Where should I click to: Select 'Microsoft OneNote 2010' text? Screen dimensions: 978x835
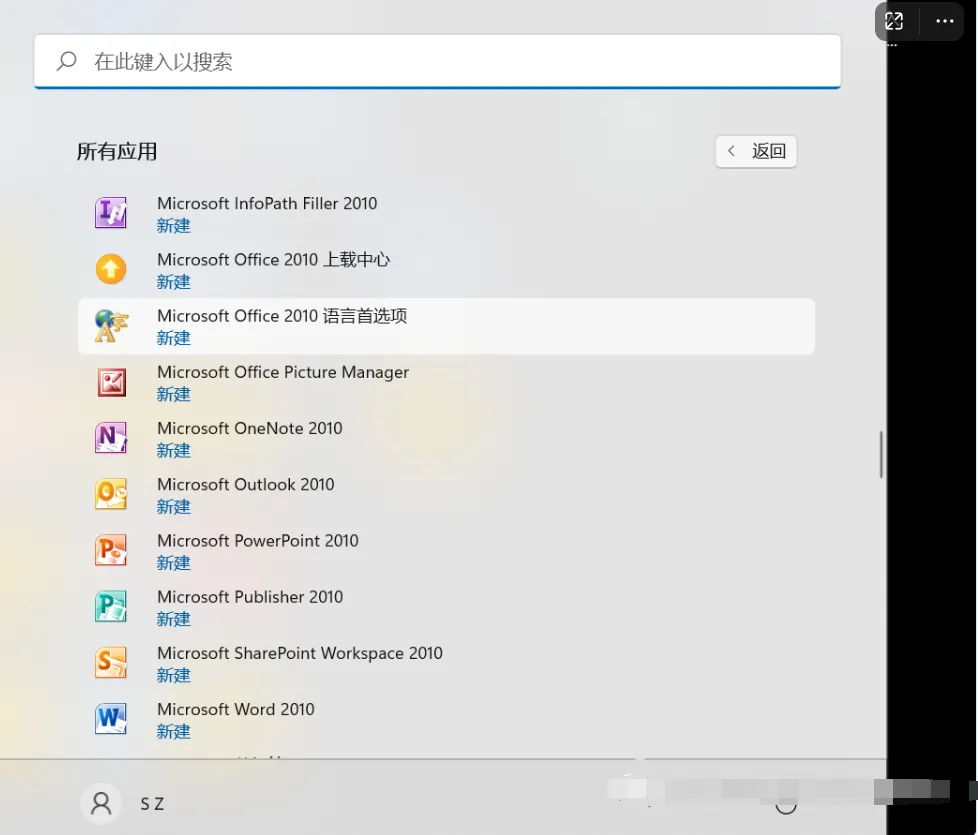(x=249, y=428)
